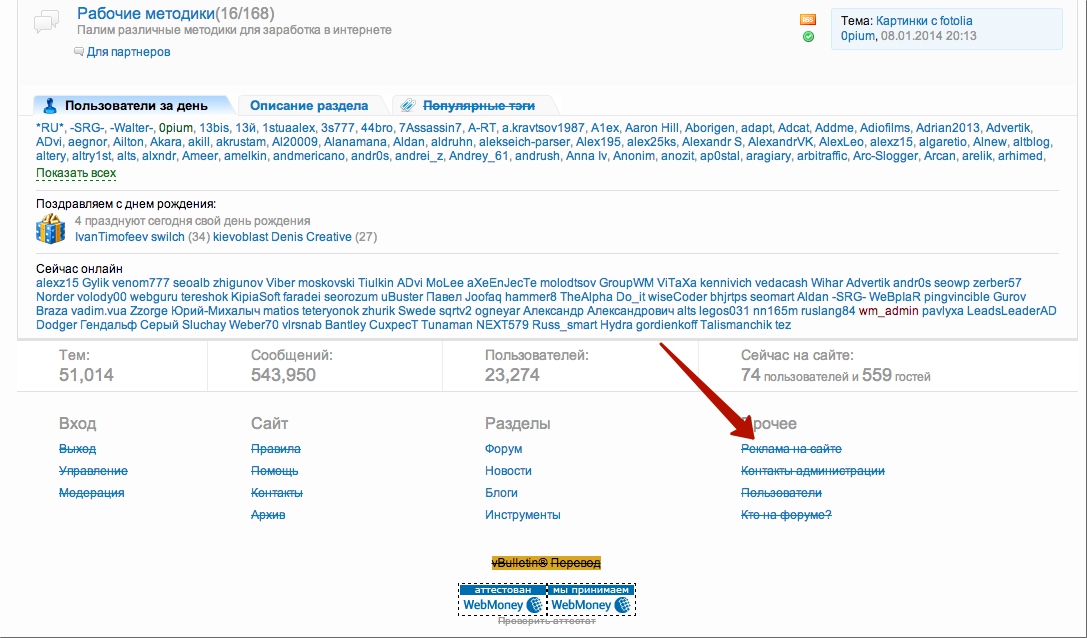Click the 'аттестован WebMoney' badge
Screen dimensions: 1087x638
click(x=502, y=599)
